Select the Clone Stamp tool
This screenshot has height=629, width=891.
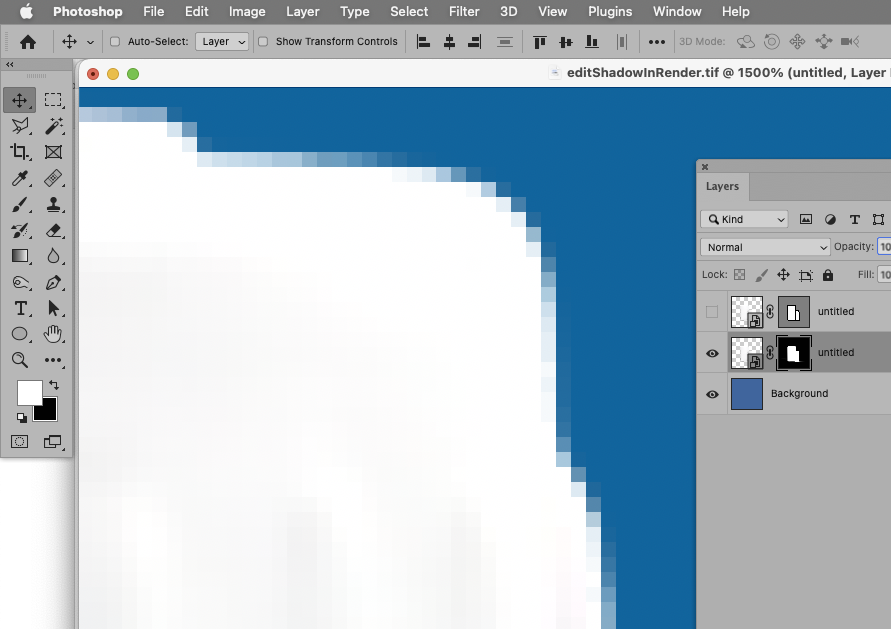point(54,204)
